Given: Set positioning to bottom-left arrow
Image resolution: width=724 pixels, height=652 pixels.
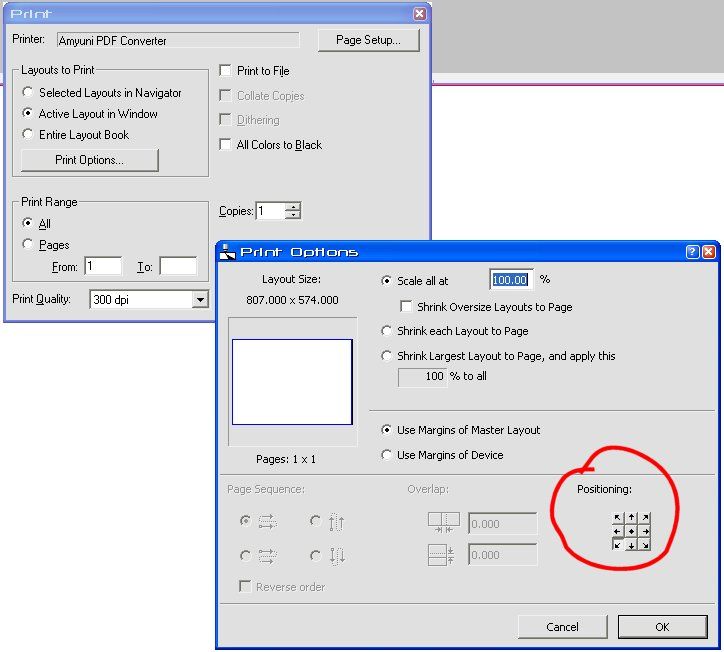Looking at the screenshot, I should coord(617,545).
